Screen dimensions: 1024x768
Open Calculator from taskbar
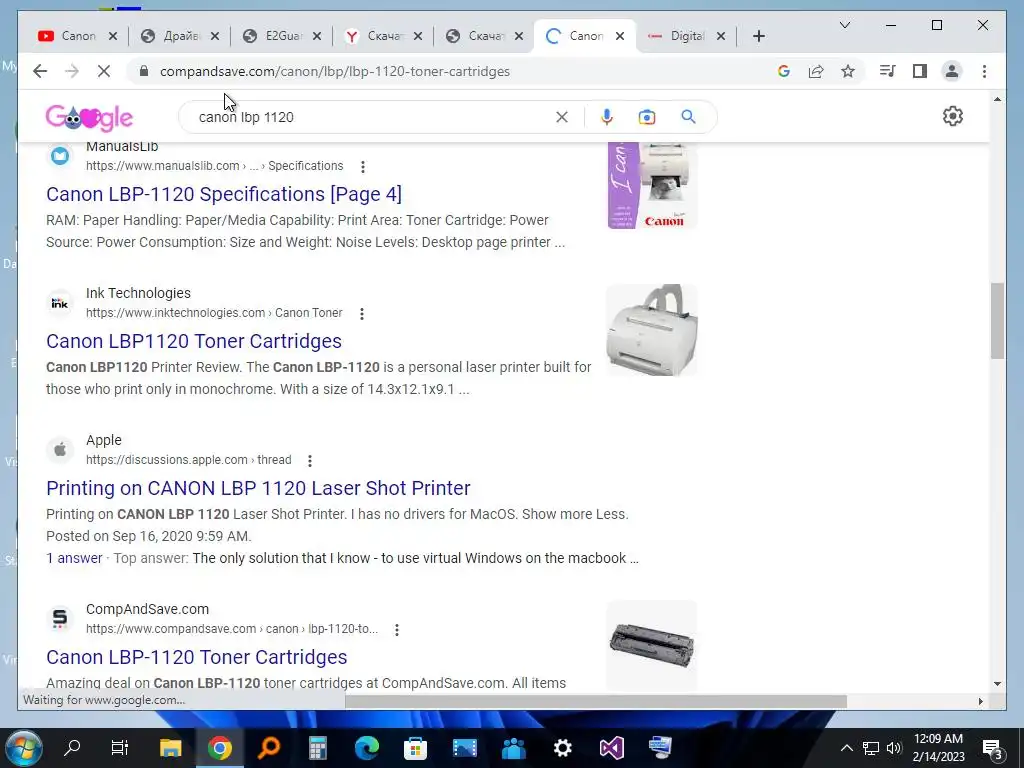[x=317, y=748]
